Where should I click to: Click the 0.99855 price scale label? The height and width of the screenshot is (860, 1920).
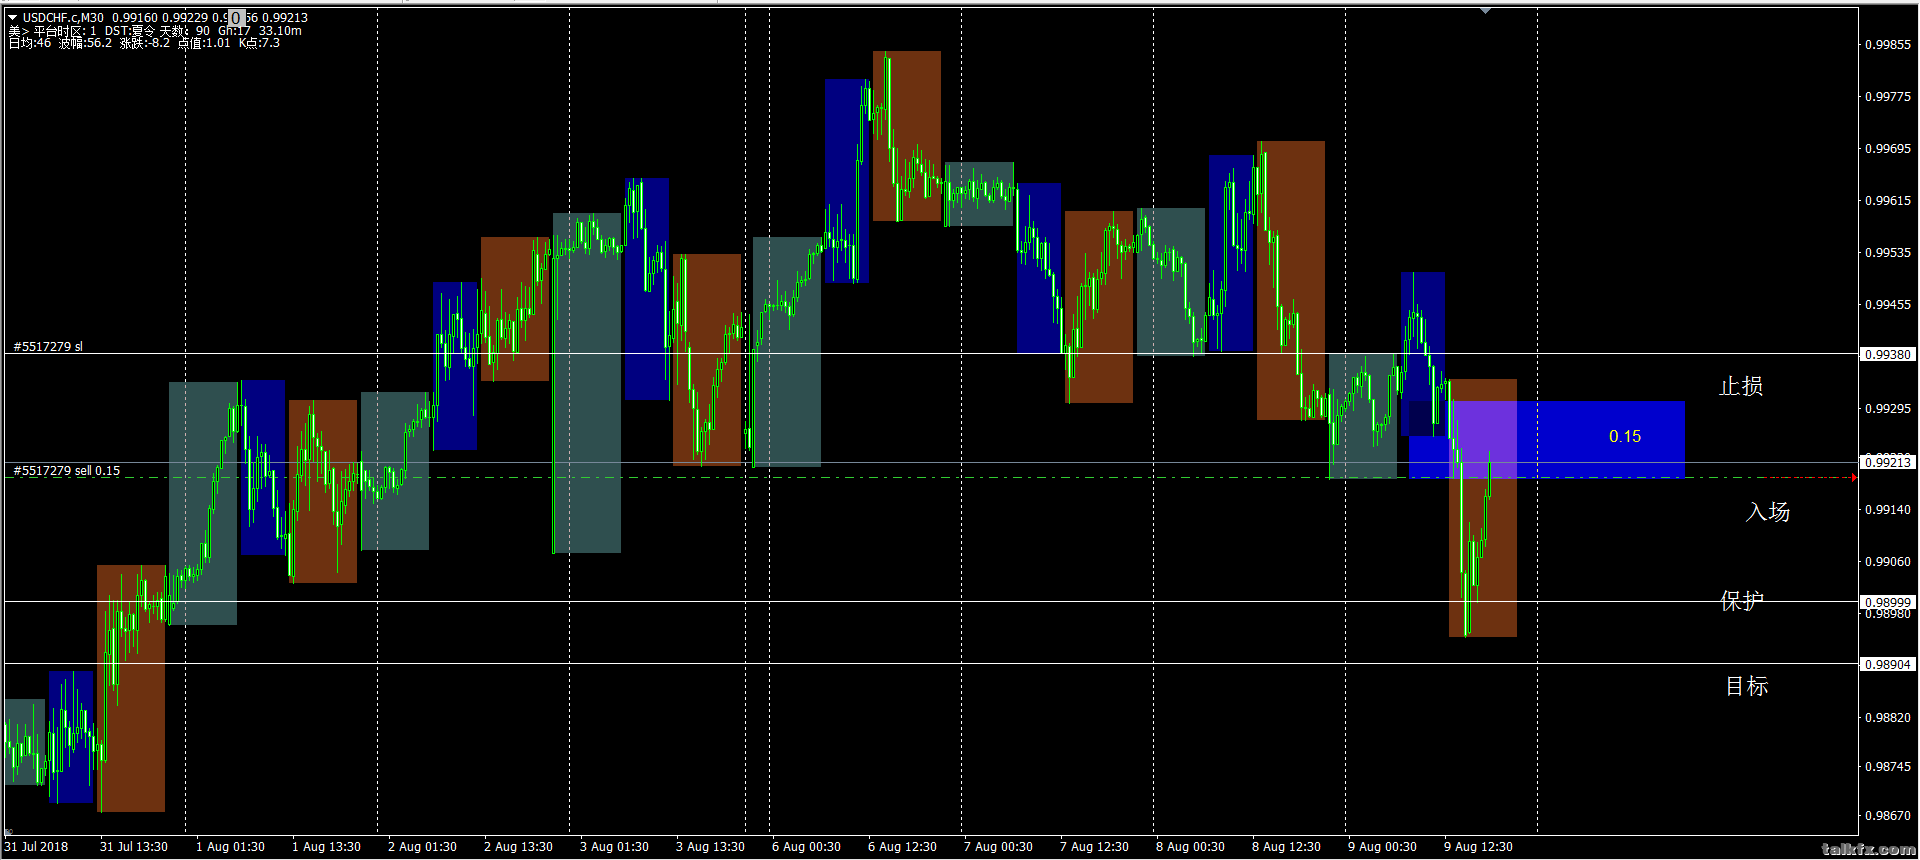coord(1888,45)
